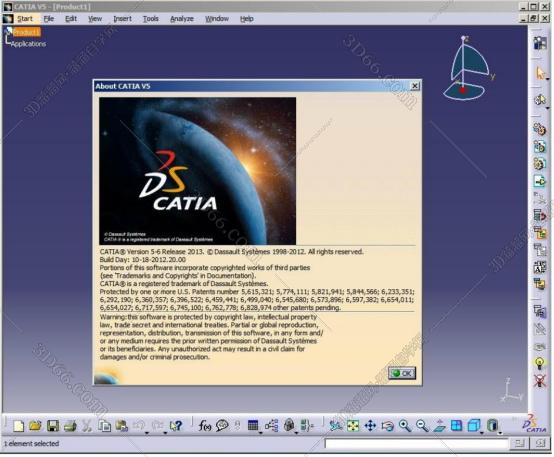Expand the Design Table dropdown arrow
Image resolution: width=554 pixels, height=457 pixels.
(260, 433)
